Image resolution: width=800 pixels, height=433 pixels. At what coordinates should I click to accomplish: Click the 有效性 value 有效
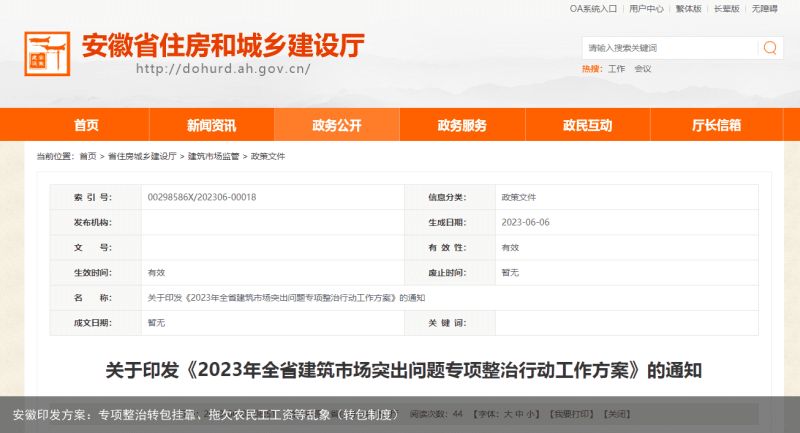pyautogui.click(x=510, y=247)
